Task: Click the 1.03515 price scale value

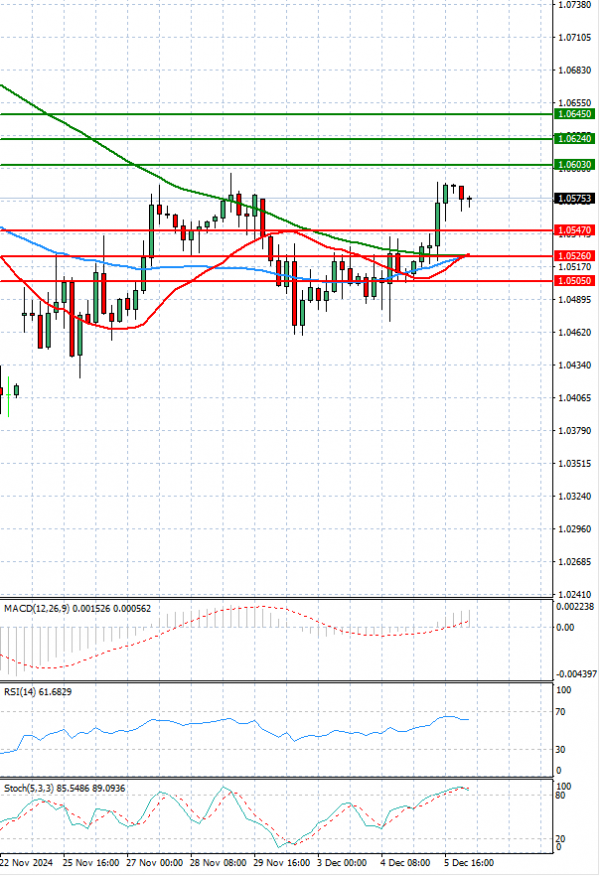Action: coord(575,464)
